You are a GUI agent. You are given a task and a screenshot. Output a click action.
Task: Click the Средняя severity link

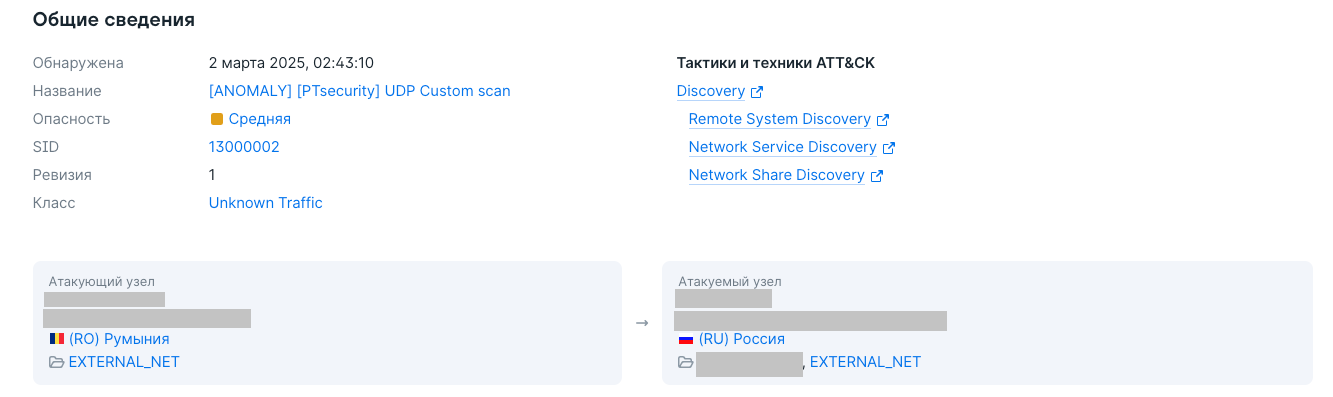point(260,119)
